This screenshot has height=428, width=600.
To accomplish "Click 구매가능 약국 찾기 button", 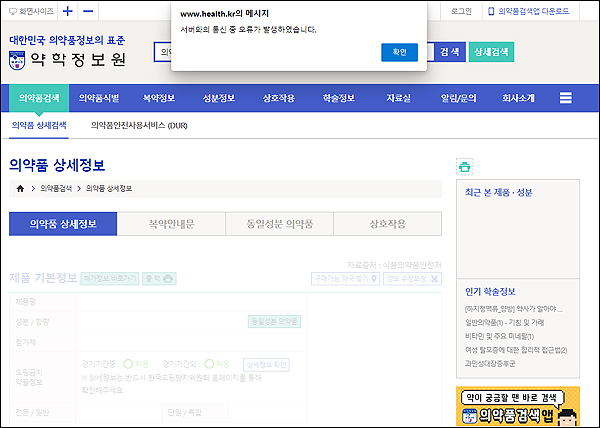I will point(346,278).
